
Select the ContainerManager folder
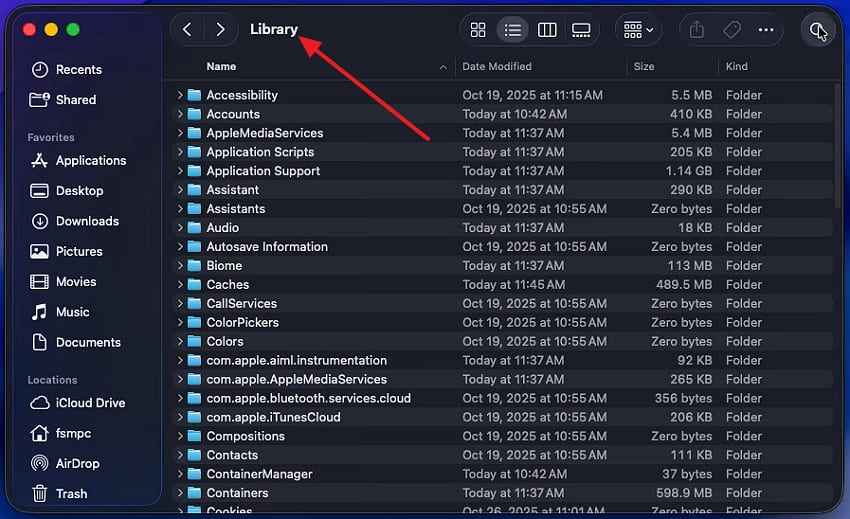(x=503, y=474)
